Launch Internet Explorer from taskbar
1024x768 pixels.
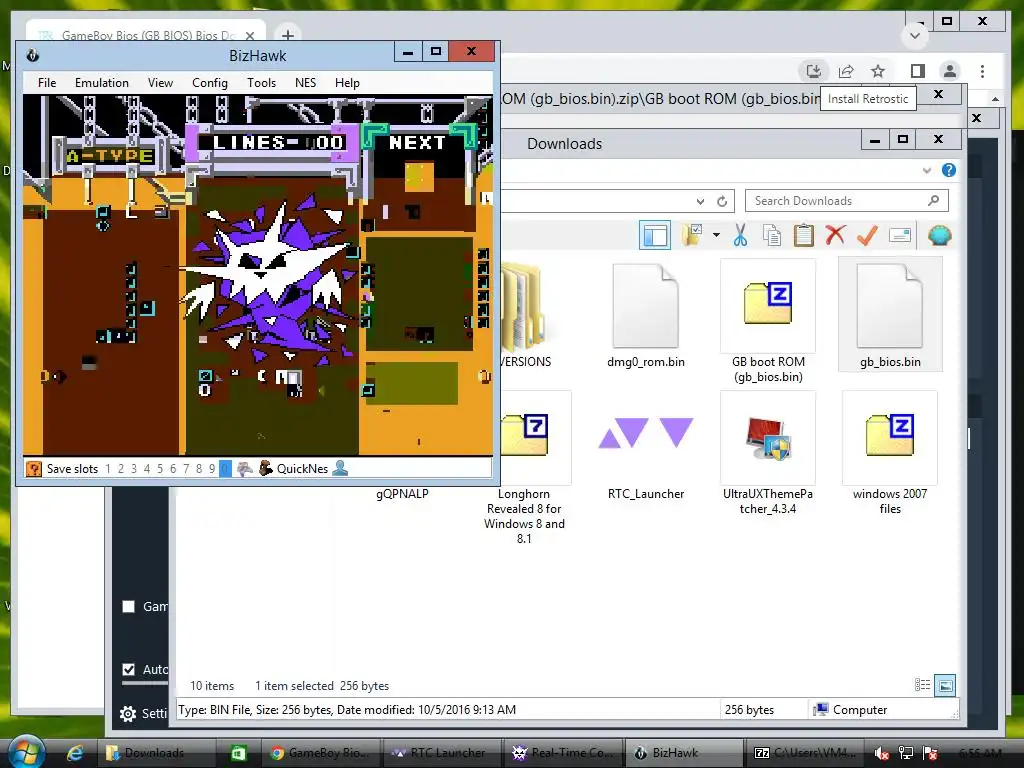[x=74, y=753]
